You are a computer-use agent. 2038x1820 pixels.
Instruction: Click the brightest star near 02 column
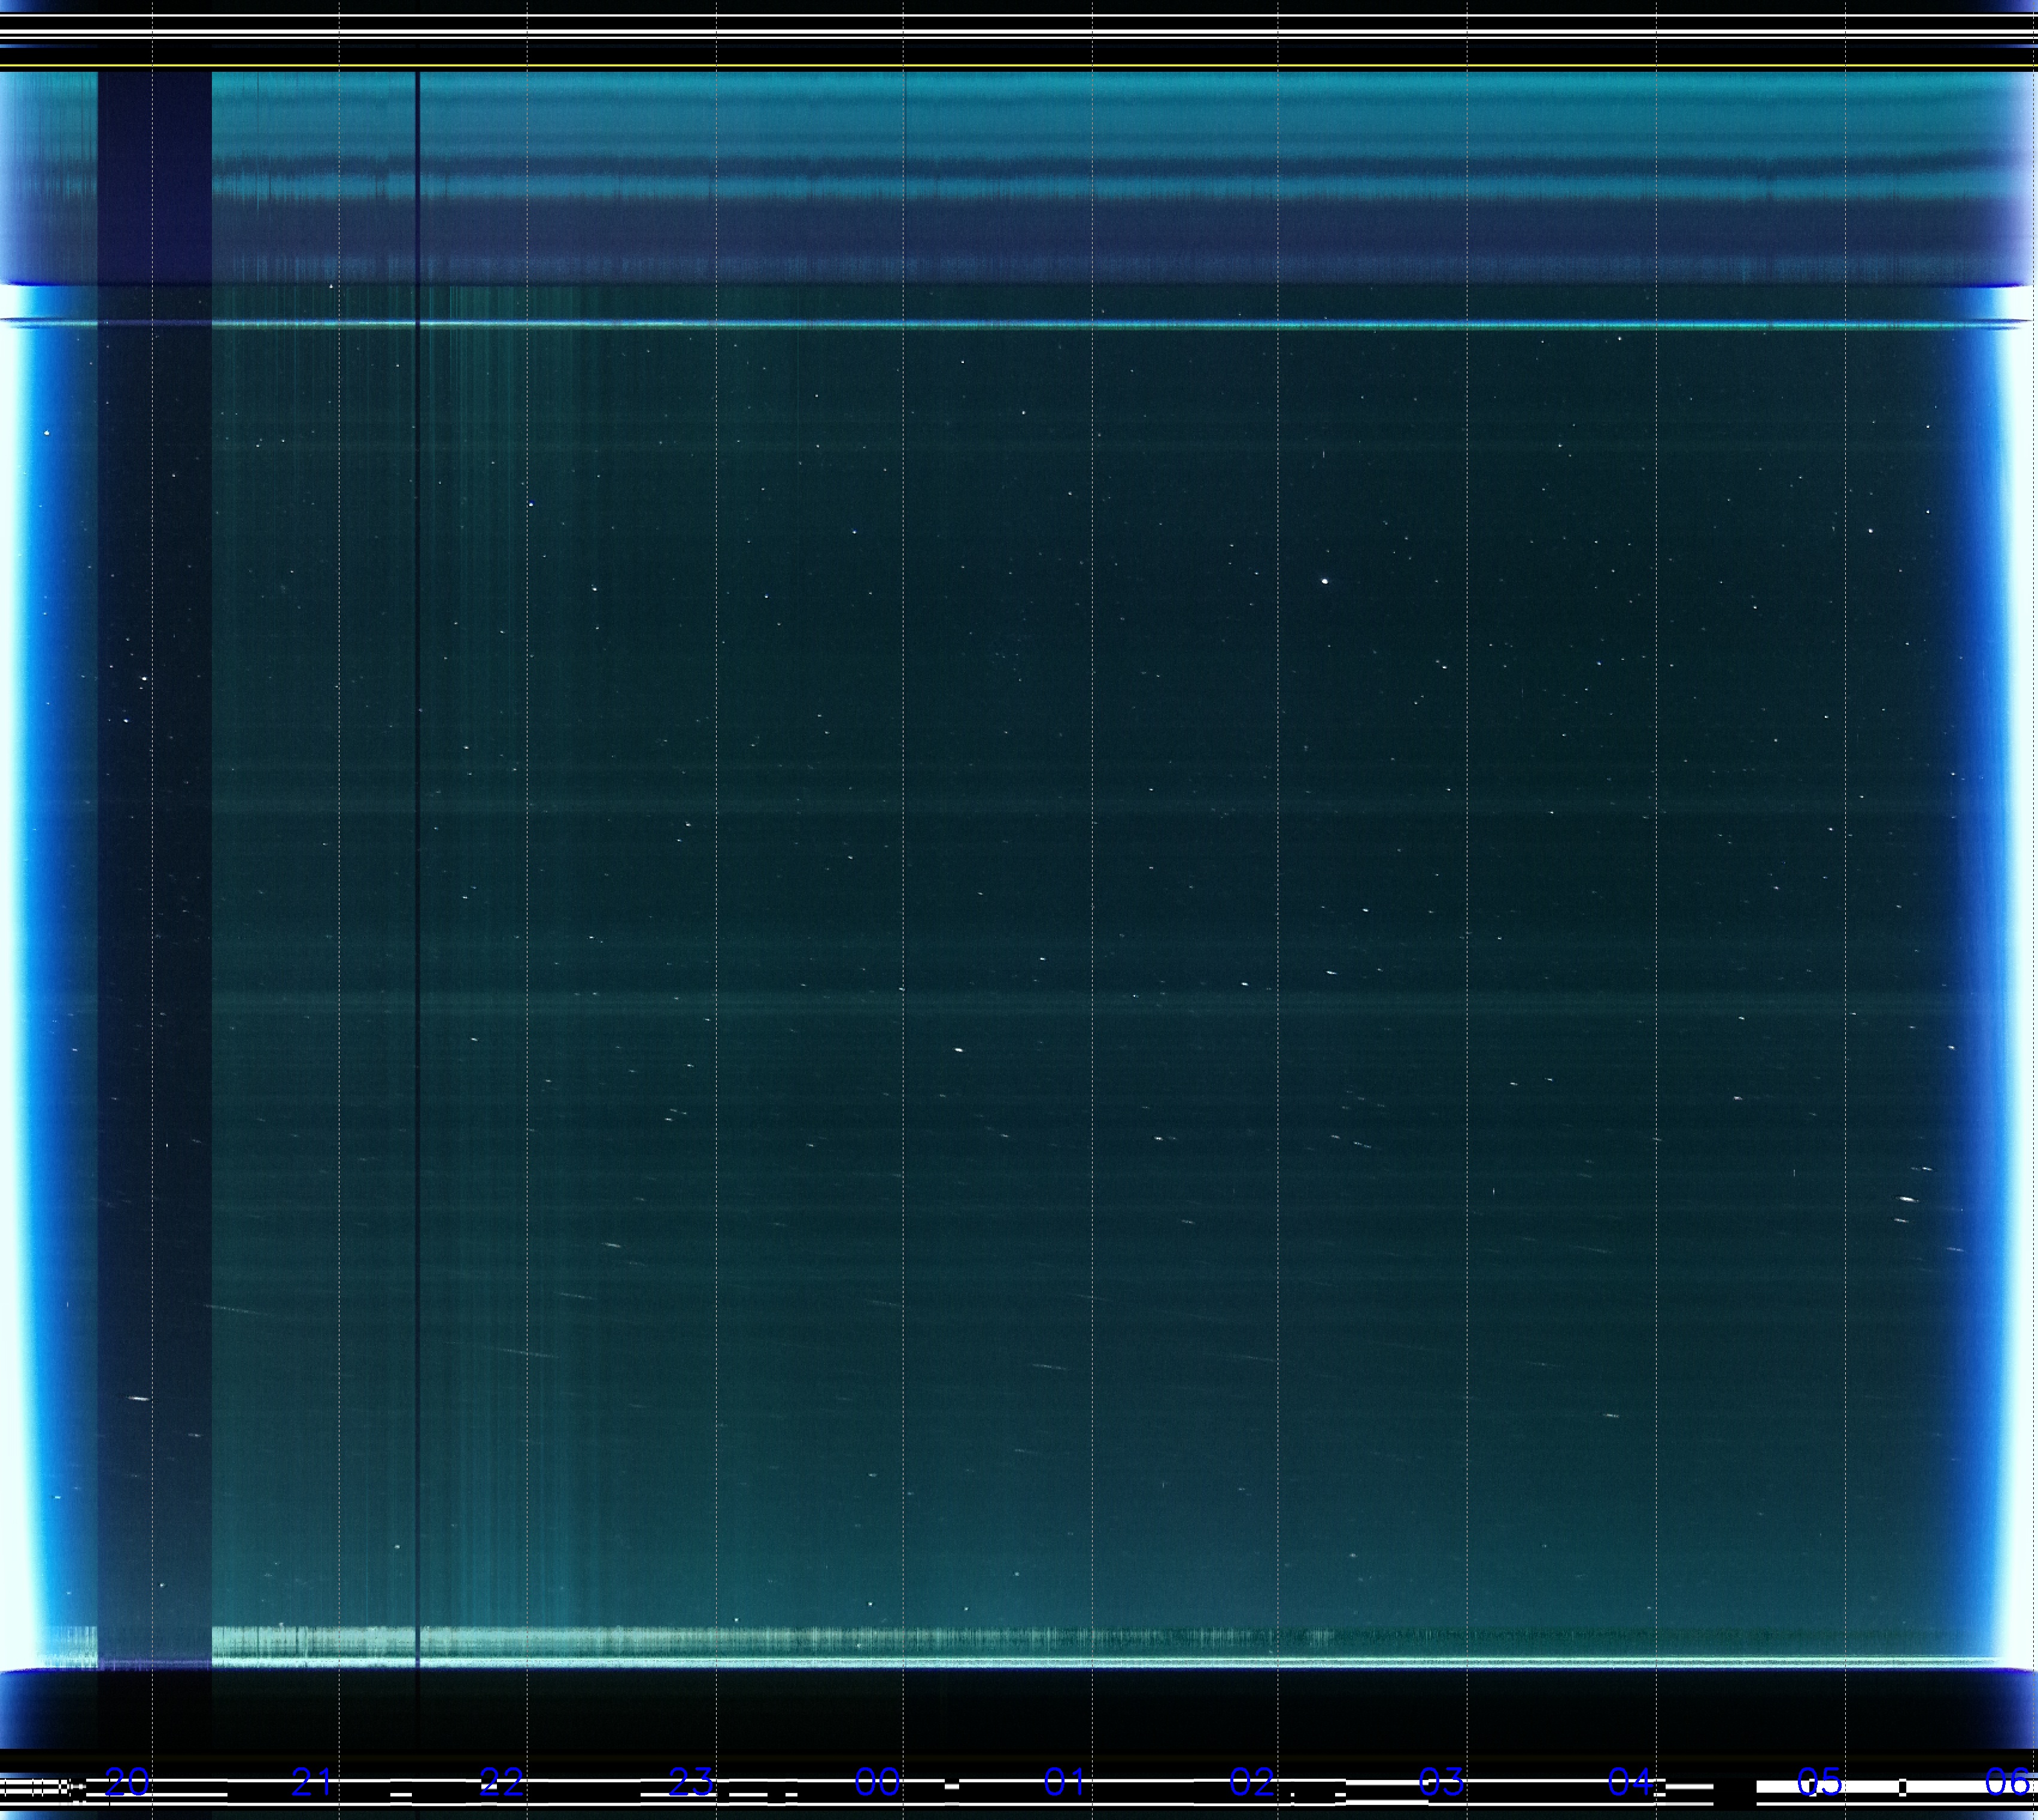(x=1325, y=580)
